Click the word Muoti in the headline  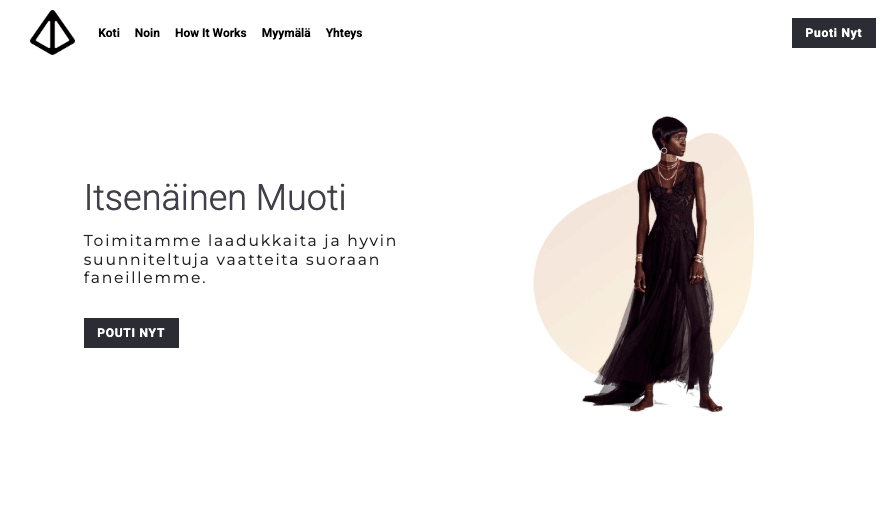coord(301,198)
